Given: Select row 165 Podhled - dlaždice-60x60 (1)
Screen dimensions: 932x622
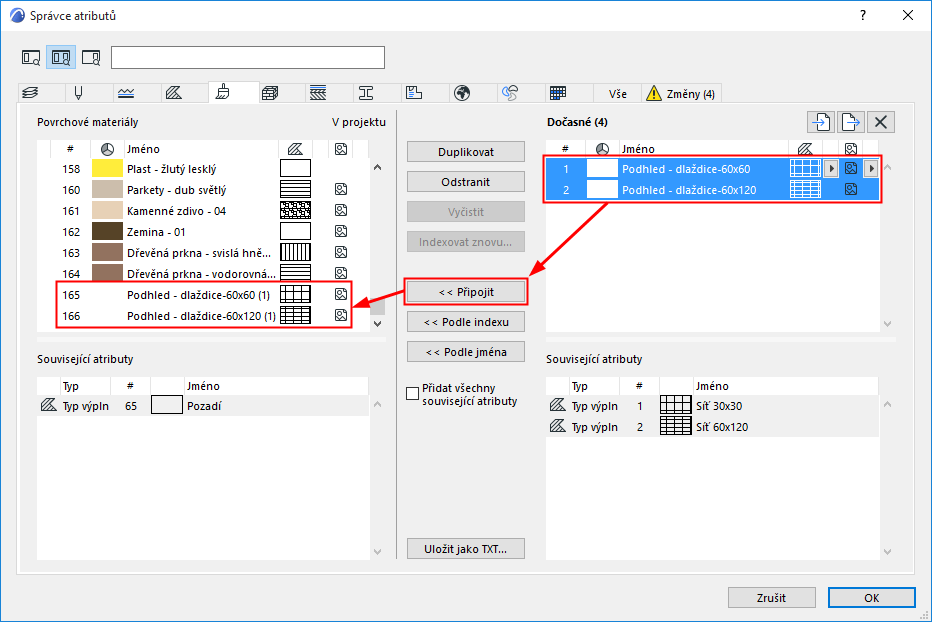Looking at the screenshot, I should [203, 295].
